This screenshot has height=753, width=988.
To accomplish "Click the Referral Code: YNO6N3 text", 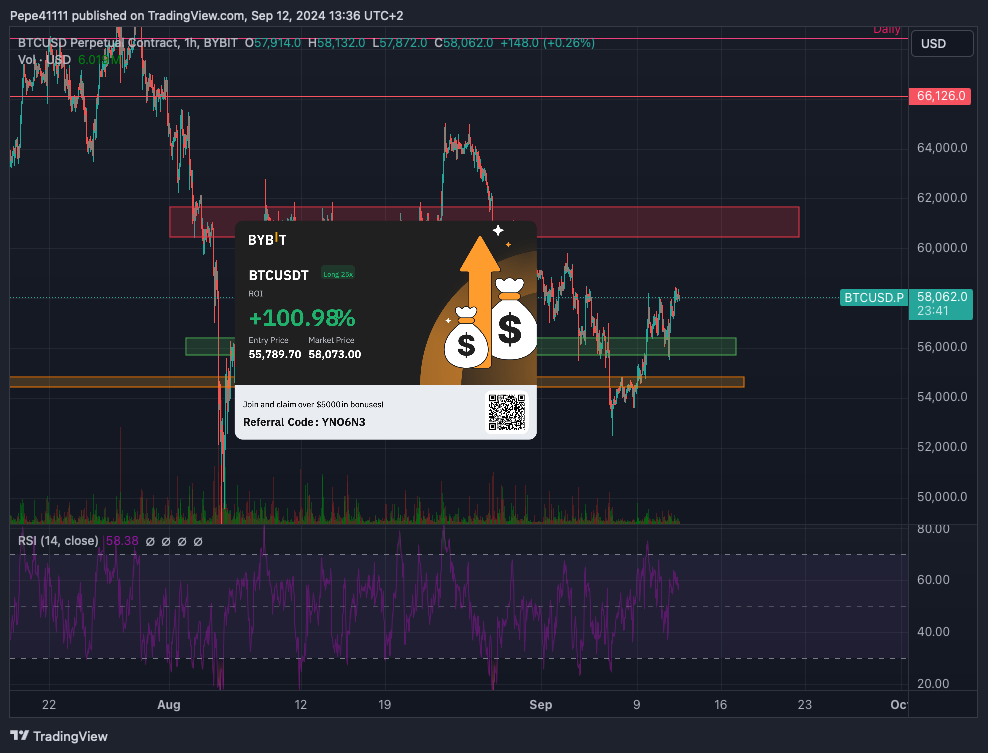I will point(304,422).
